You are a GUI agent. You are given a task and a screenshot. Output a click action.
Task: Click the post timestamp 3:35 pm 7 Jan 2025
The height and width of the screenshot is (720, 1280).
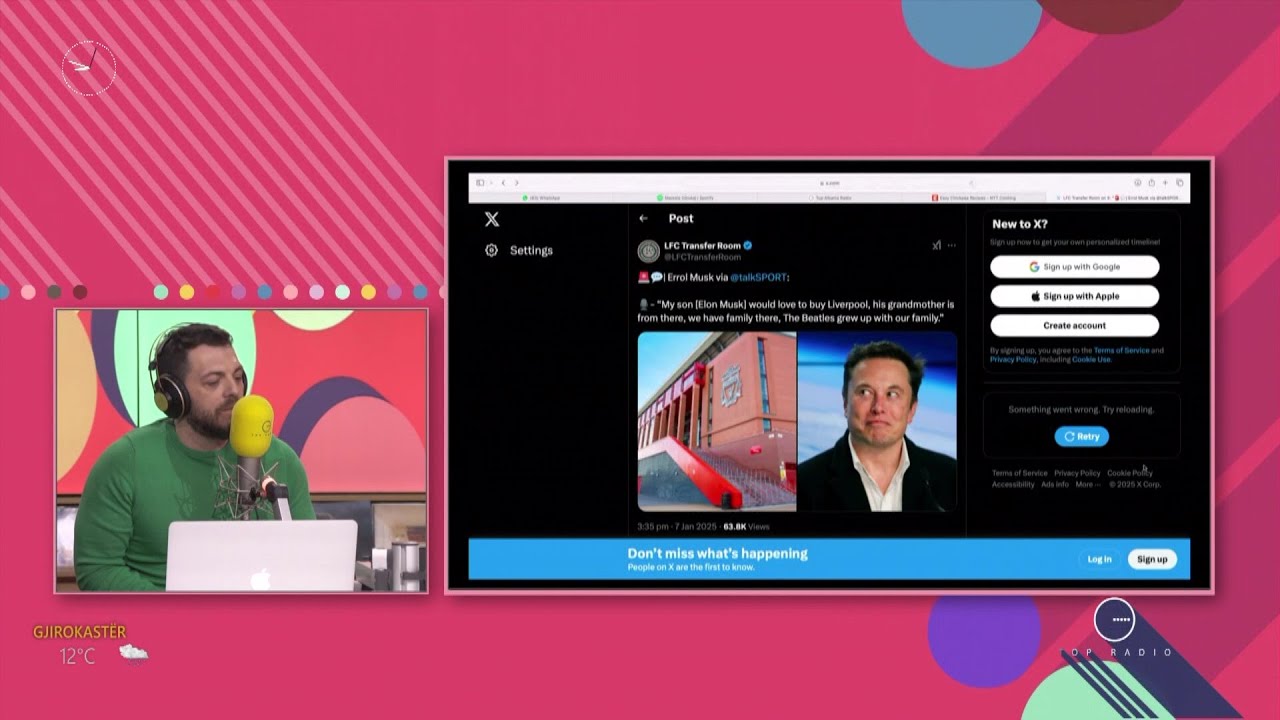677,526
